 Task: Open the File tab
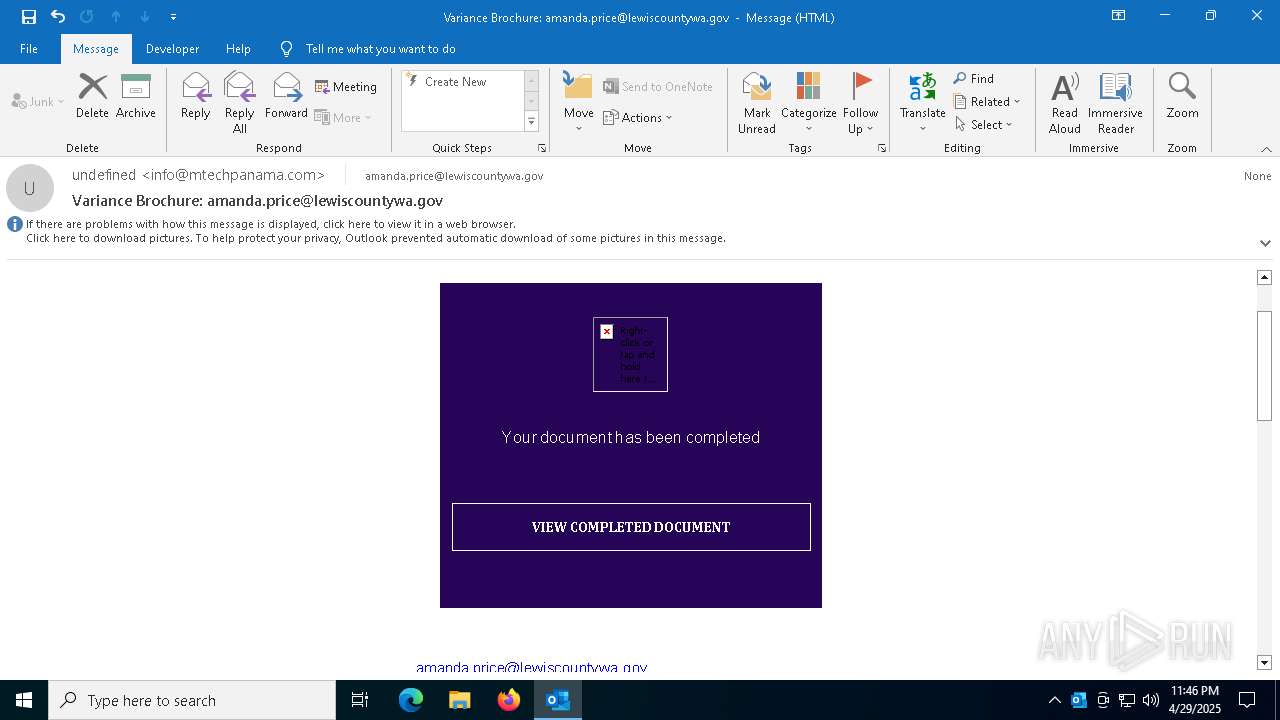coord(29,49)
